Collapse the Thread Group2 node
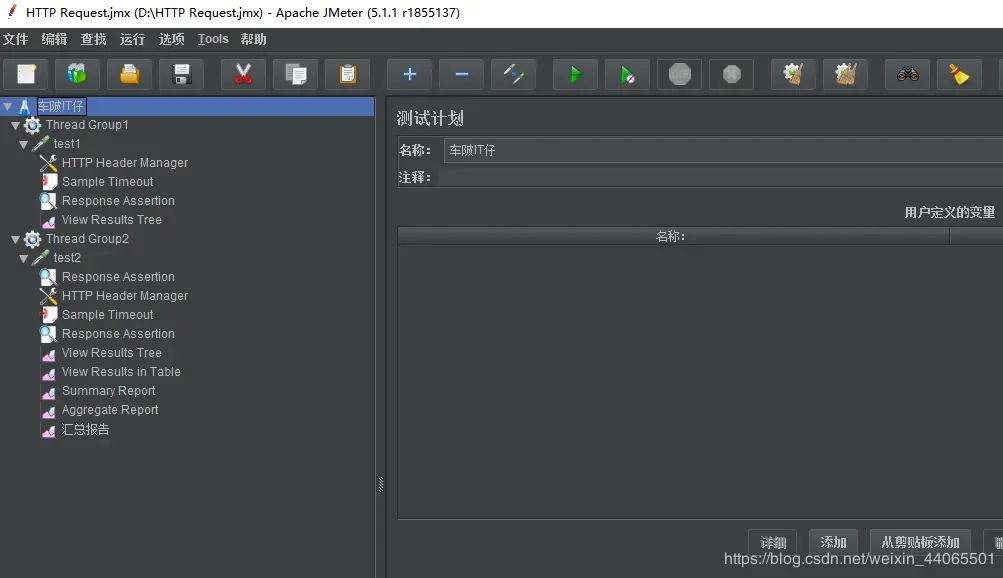1003x578 pixels. [15, 239]
